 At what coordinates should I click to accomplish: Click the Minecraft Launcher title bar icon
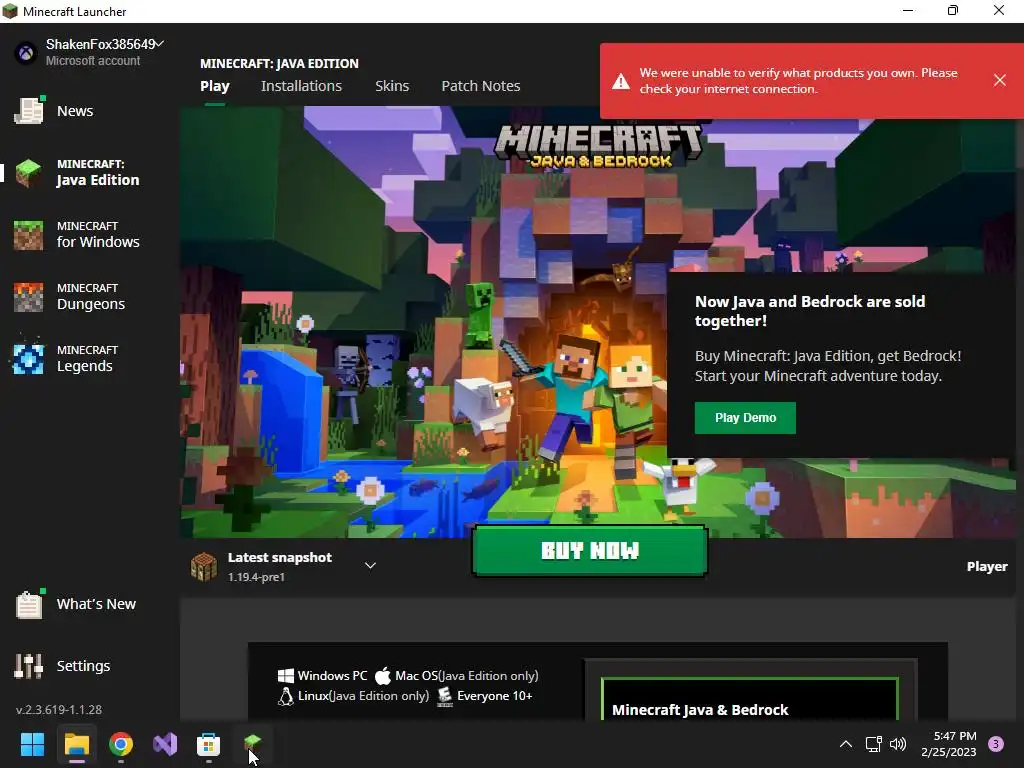[10, 11]
